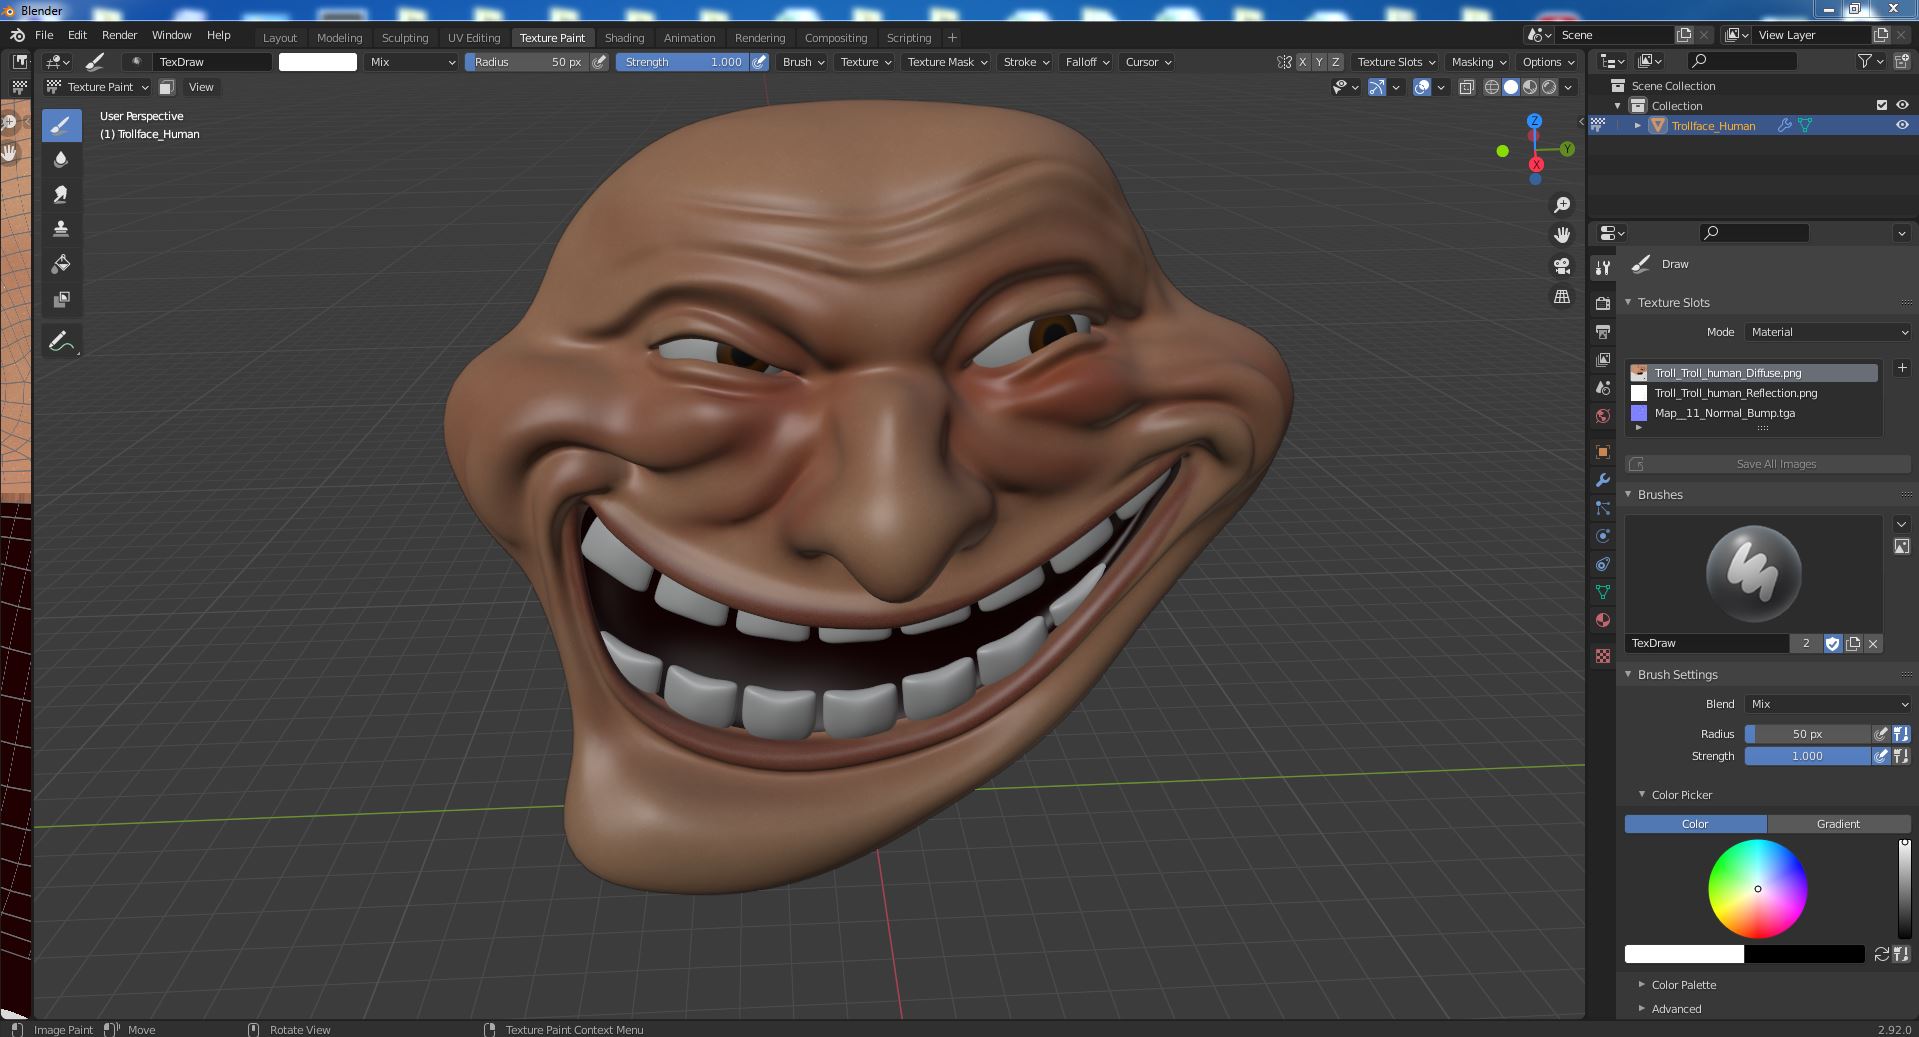Open the Texture Paint mode dropdown
The image size is (1919, 1037).
(x=98, y=87)
